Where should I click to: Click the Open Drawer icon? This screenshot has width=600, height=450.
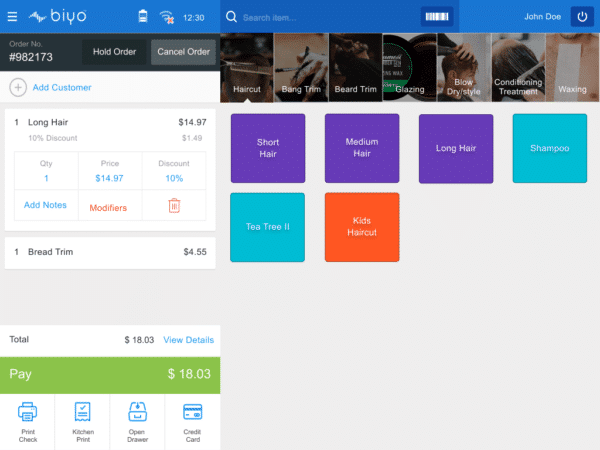[137, 412]
